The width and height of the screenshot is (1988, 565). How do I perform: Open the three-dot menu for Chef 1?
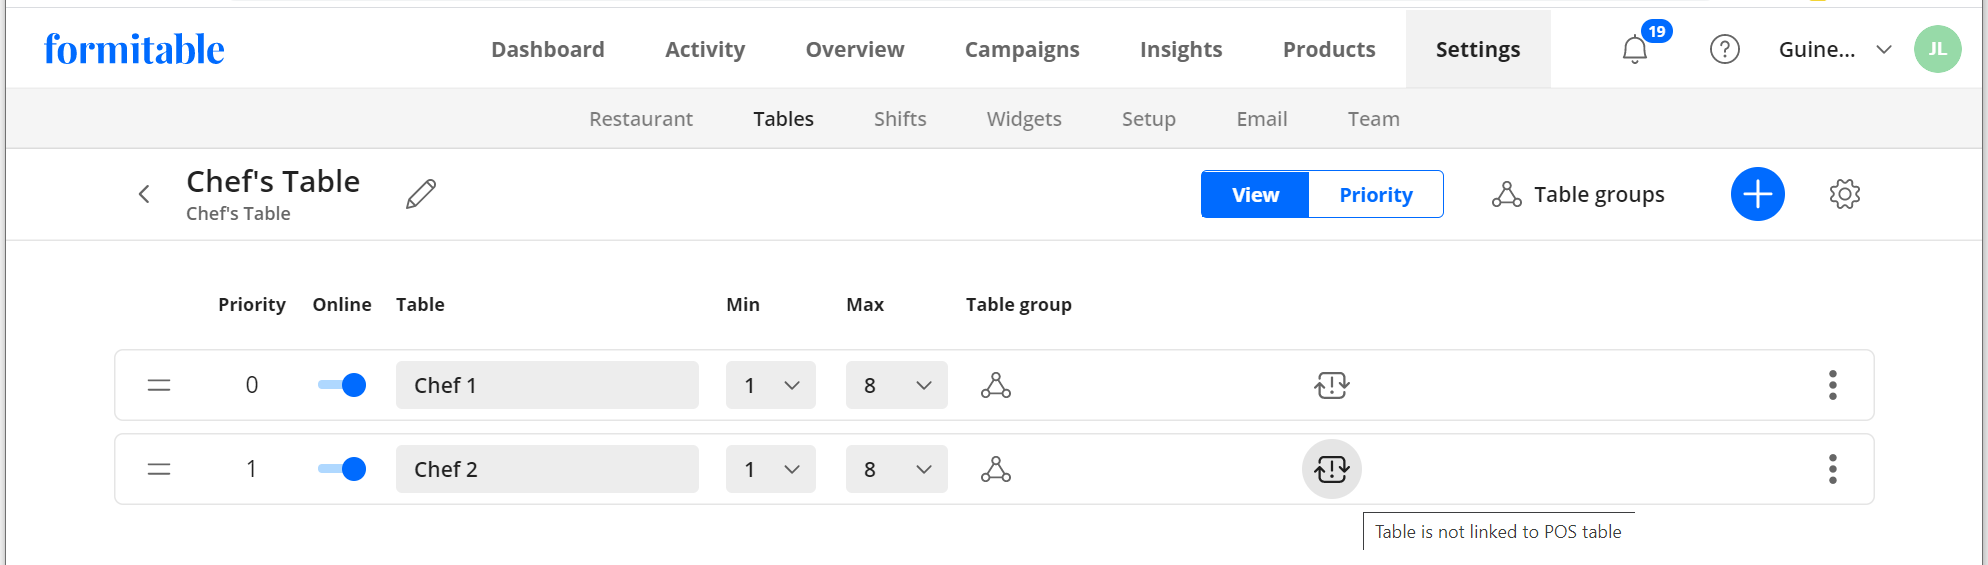tap(1832, 385)
